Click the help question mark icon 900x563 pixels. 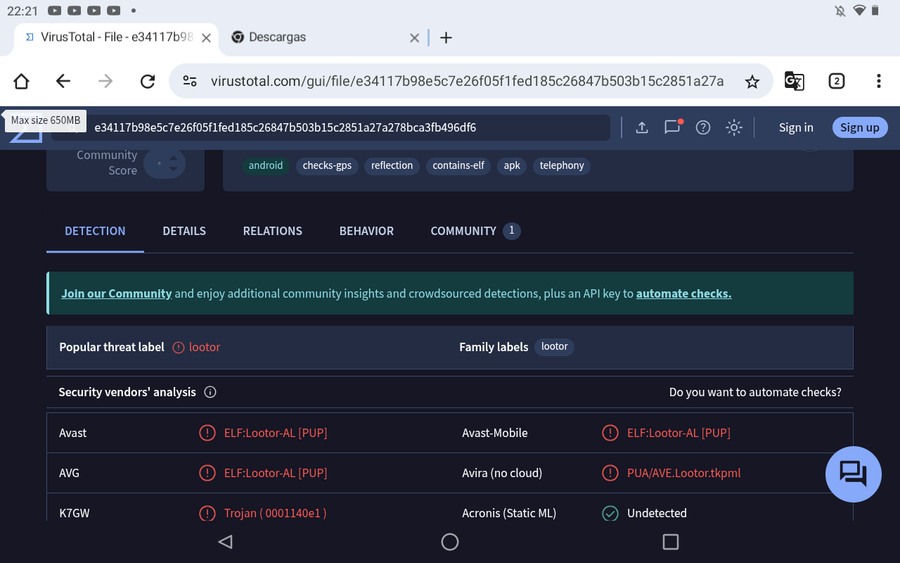(x=703, y=127)
